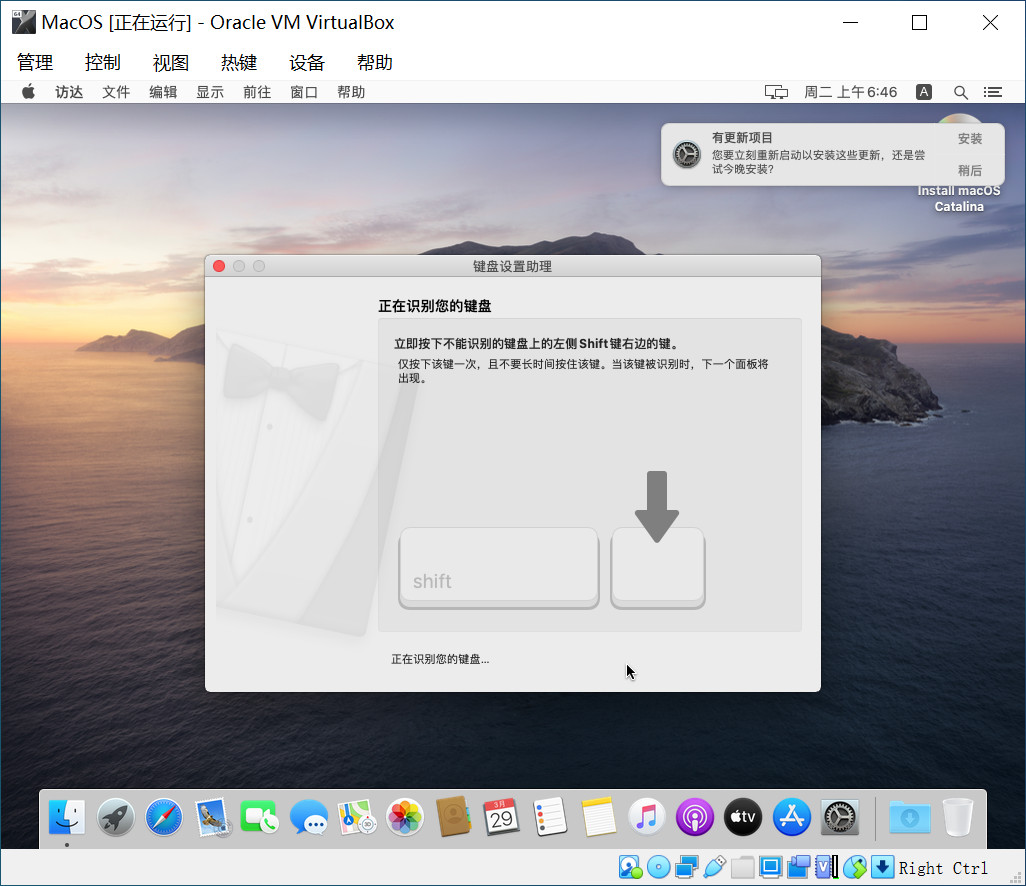Image resolution: width=1026 pixels, height=886 pixels.
Task: Click the shift key illustration
Action: pos(499,568)
